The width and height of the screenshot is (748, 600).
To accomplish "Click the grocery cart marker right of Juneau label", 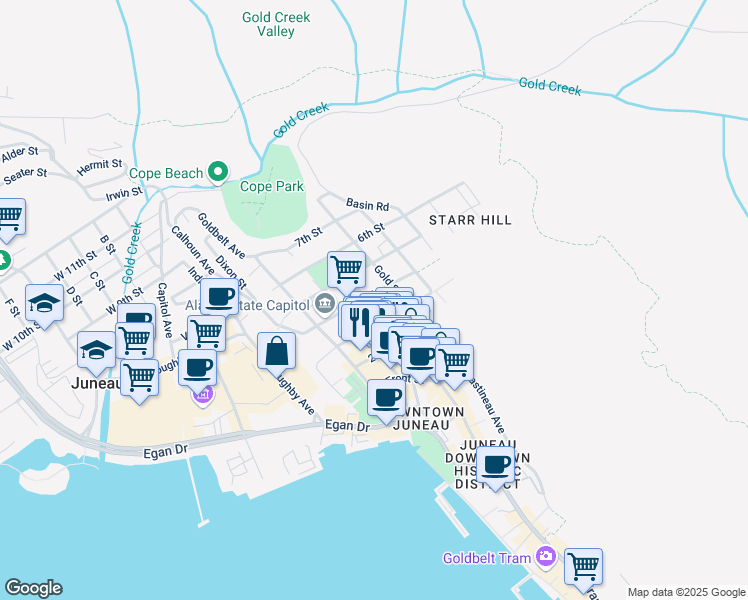I will (x=139, y=379).
